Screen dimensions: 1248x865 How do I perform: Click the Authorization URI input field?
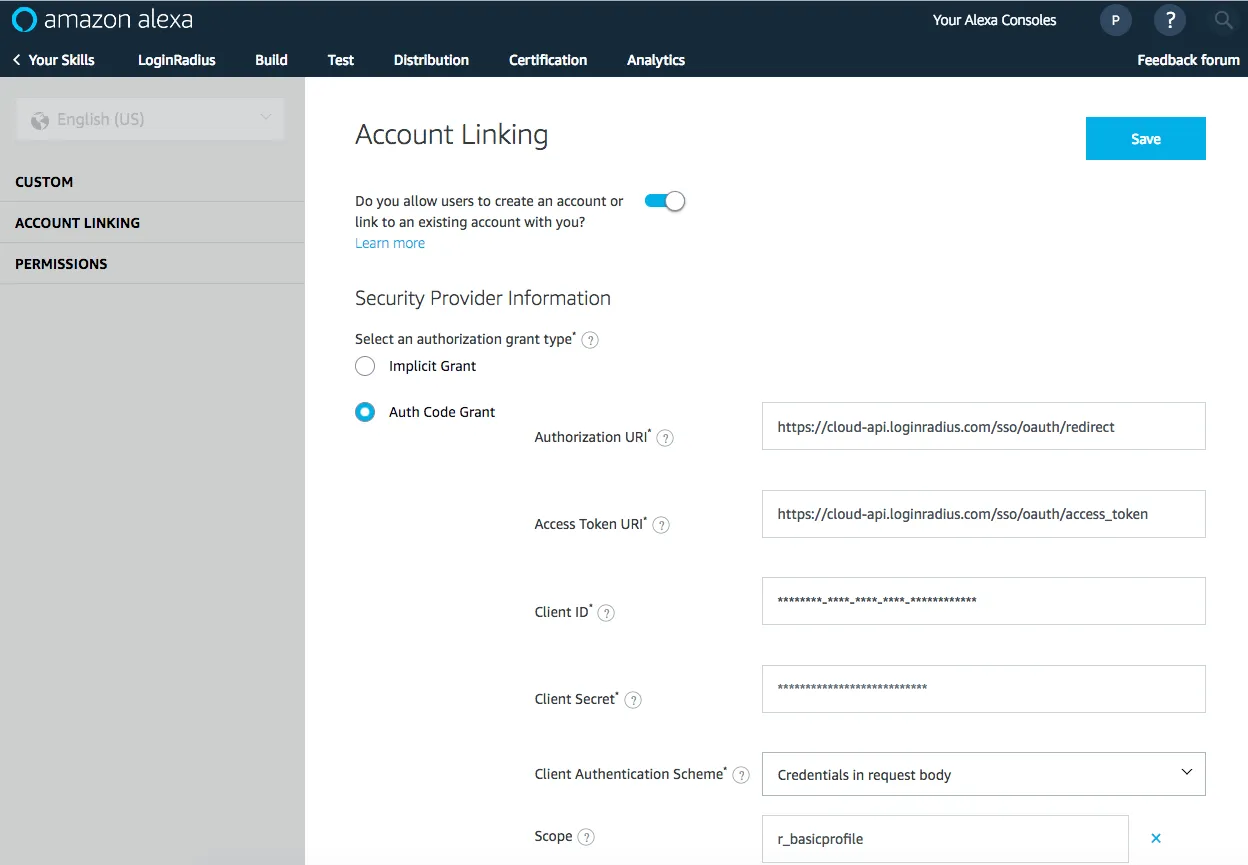click(983, 426)
